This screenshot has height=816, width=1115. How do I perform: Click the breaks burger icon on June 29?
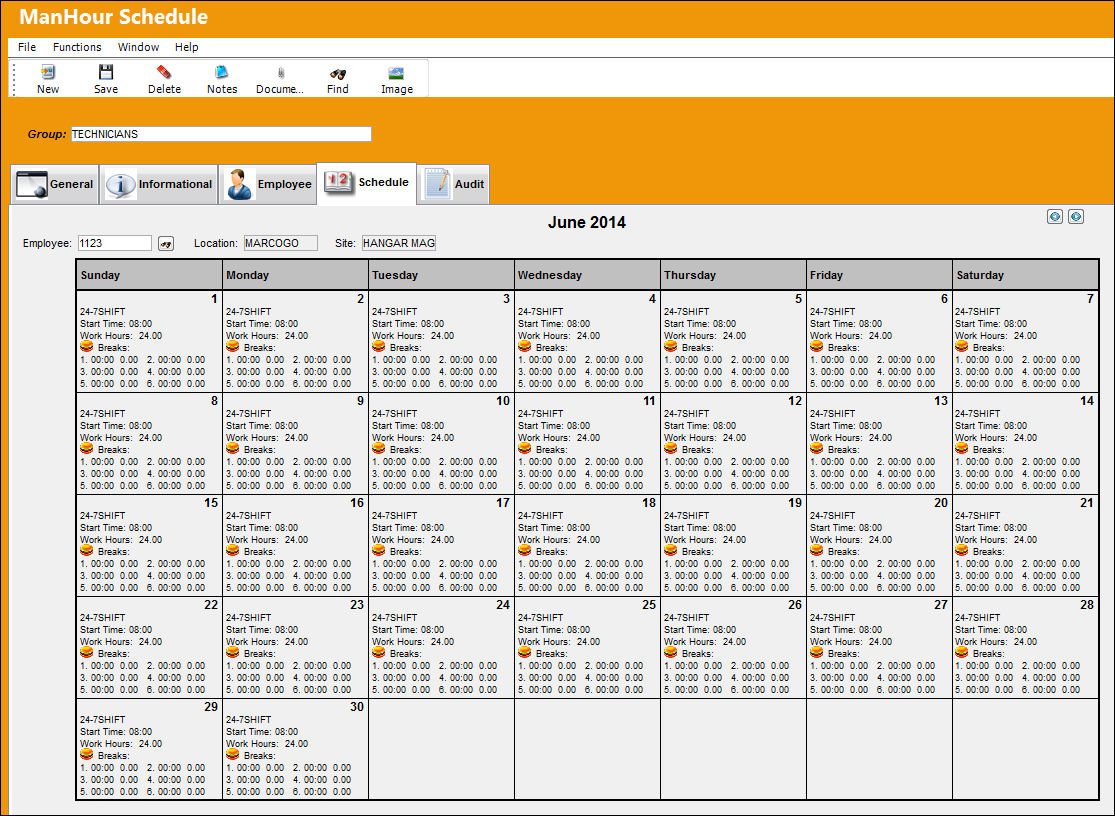[87, 755]
